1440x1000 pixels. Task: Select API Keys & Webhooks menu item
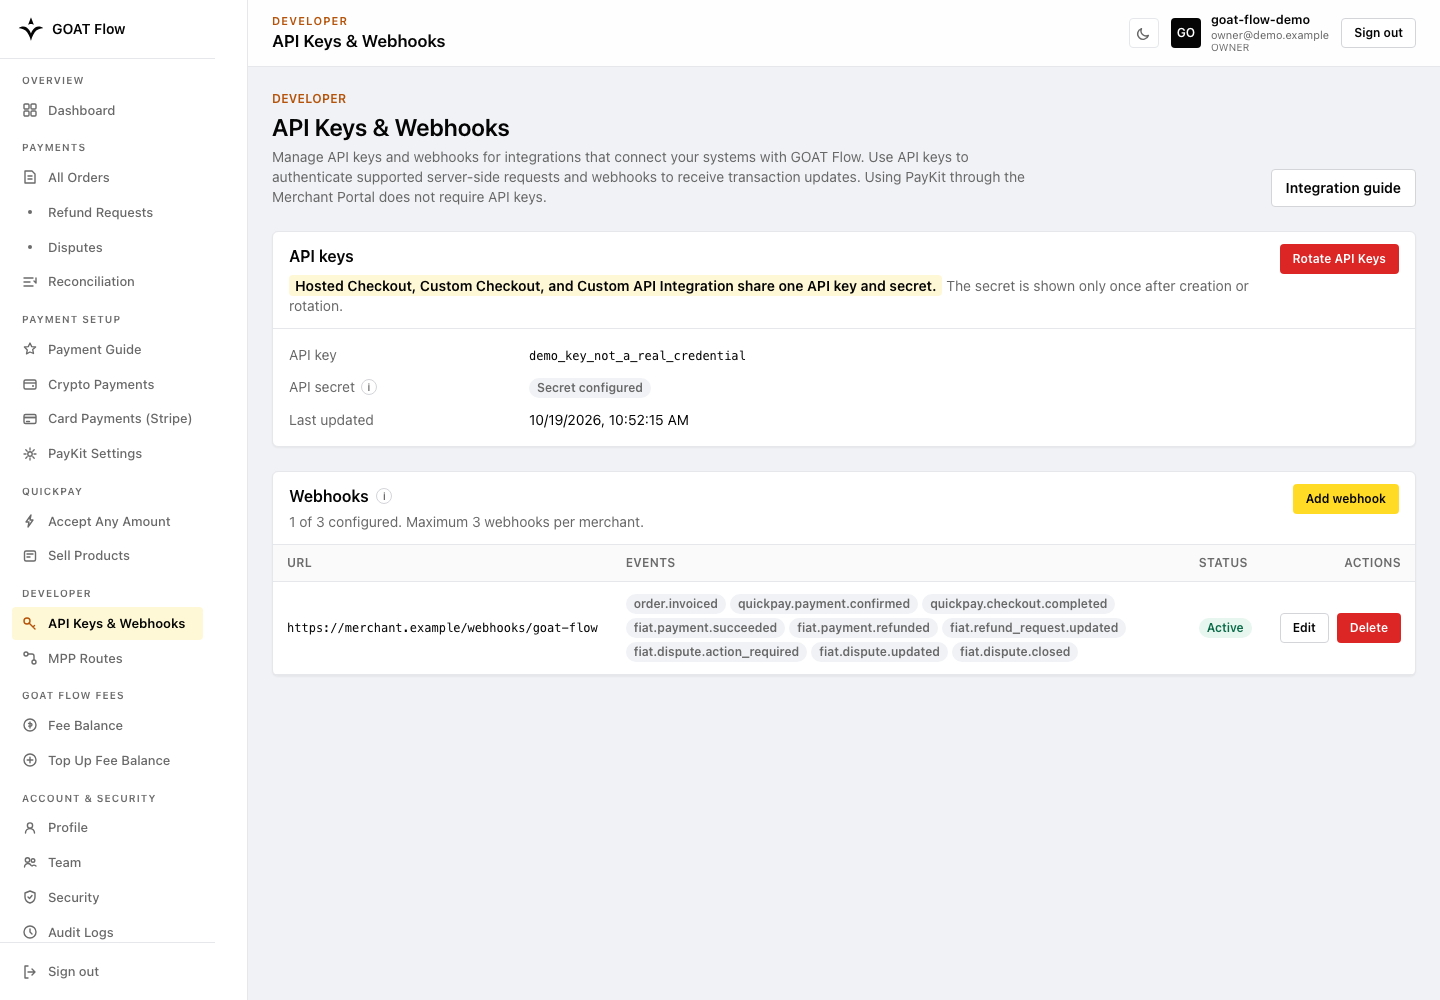click(107, 623)
